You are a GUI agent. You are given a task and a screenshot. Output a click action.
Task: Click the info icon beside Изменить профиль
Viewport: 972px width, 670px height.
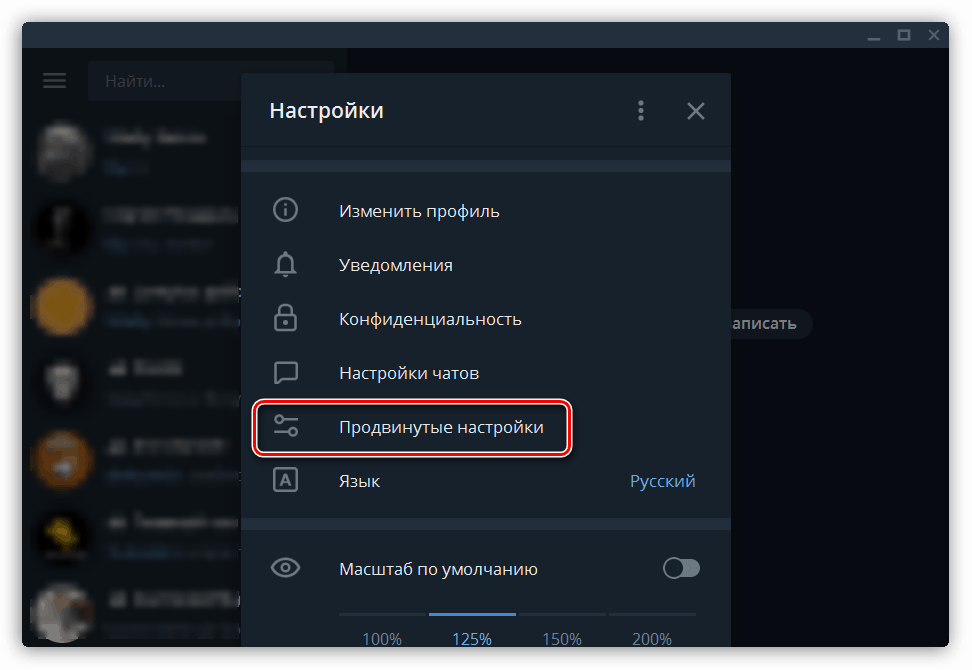pyautogui.click(x=286, y=210)
